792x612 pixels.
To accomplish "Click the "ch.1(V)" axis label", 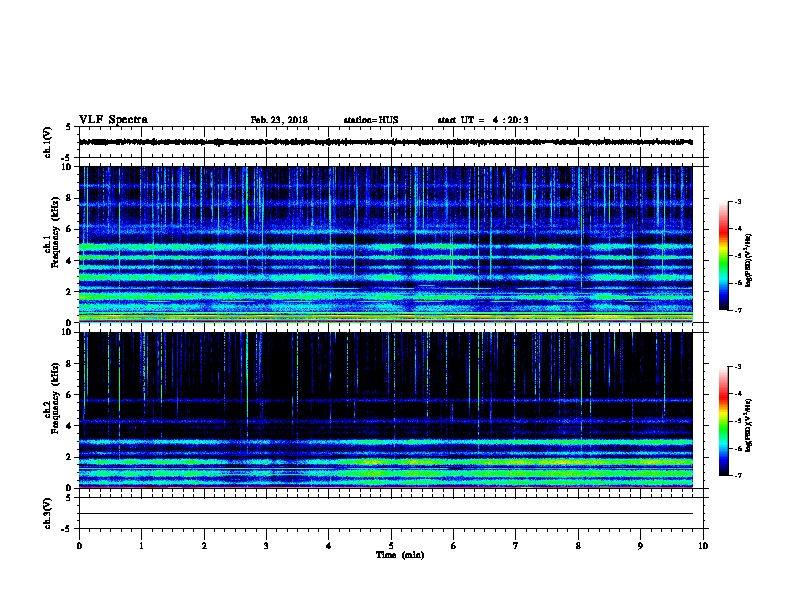I will (48, 142).
